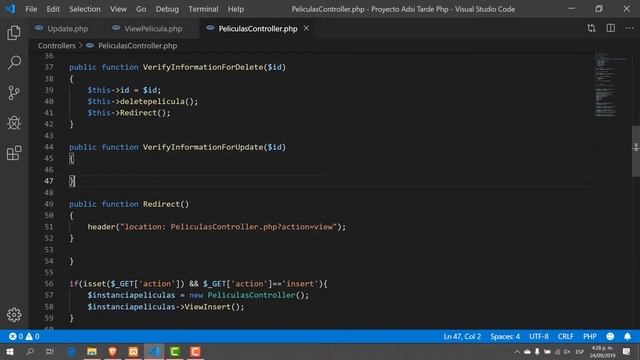
Task: Open Brave browser from taskbar
Action: tap(113, 351)
